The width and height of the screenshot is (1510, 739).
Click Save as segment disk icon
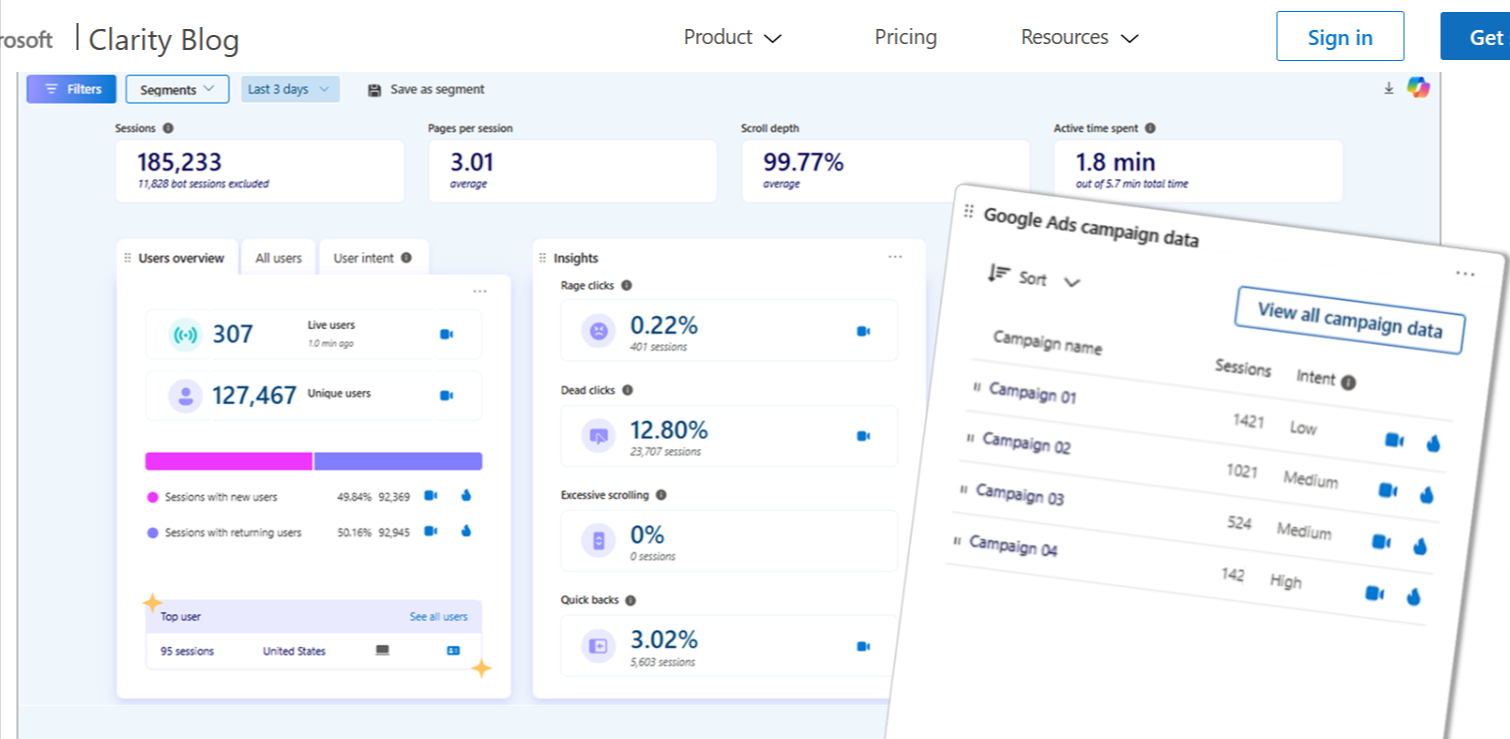[x=375, y=90]
